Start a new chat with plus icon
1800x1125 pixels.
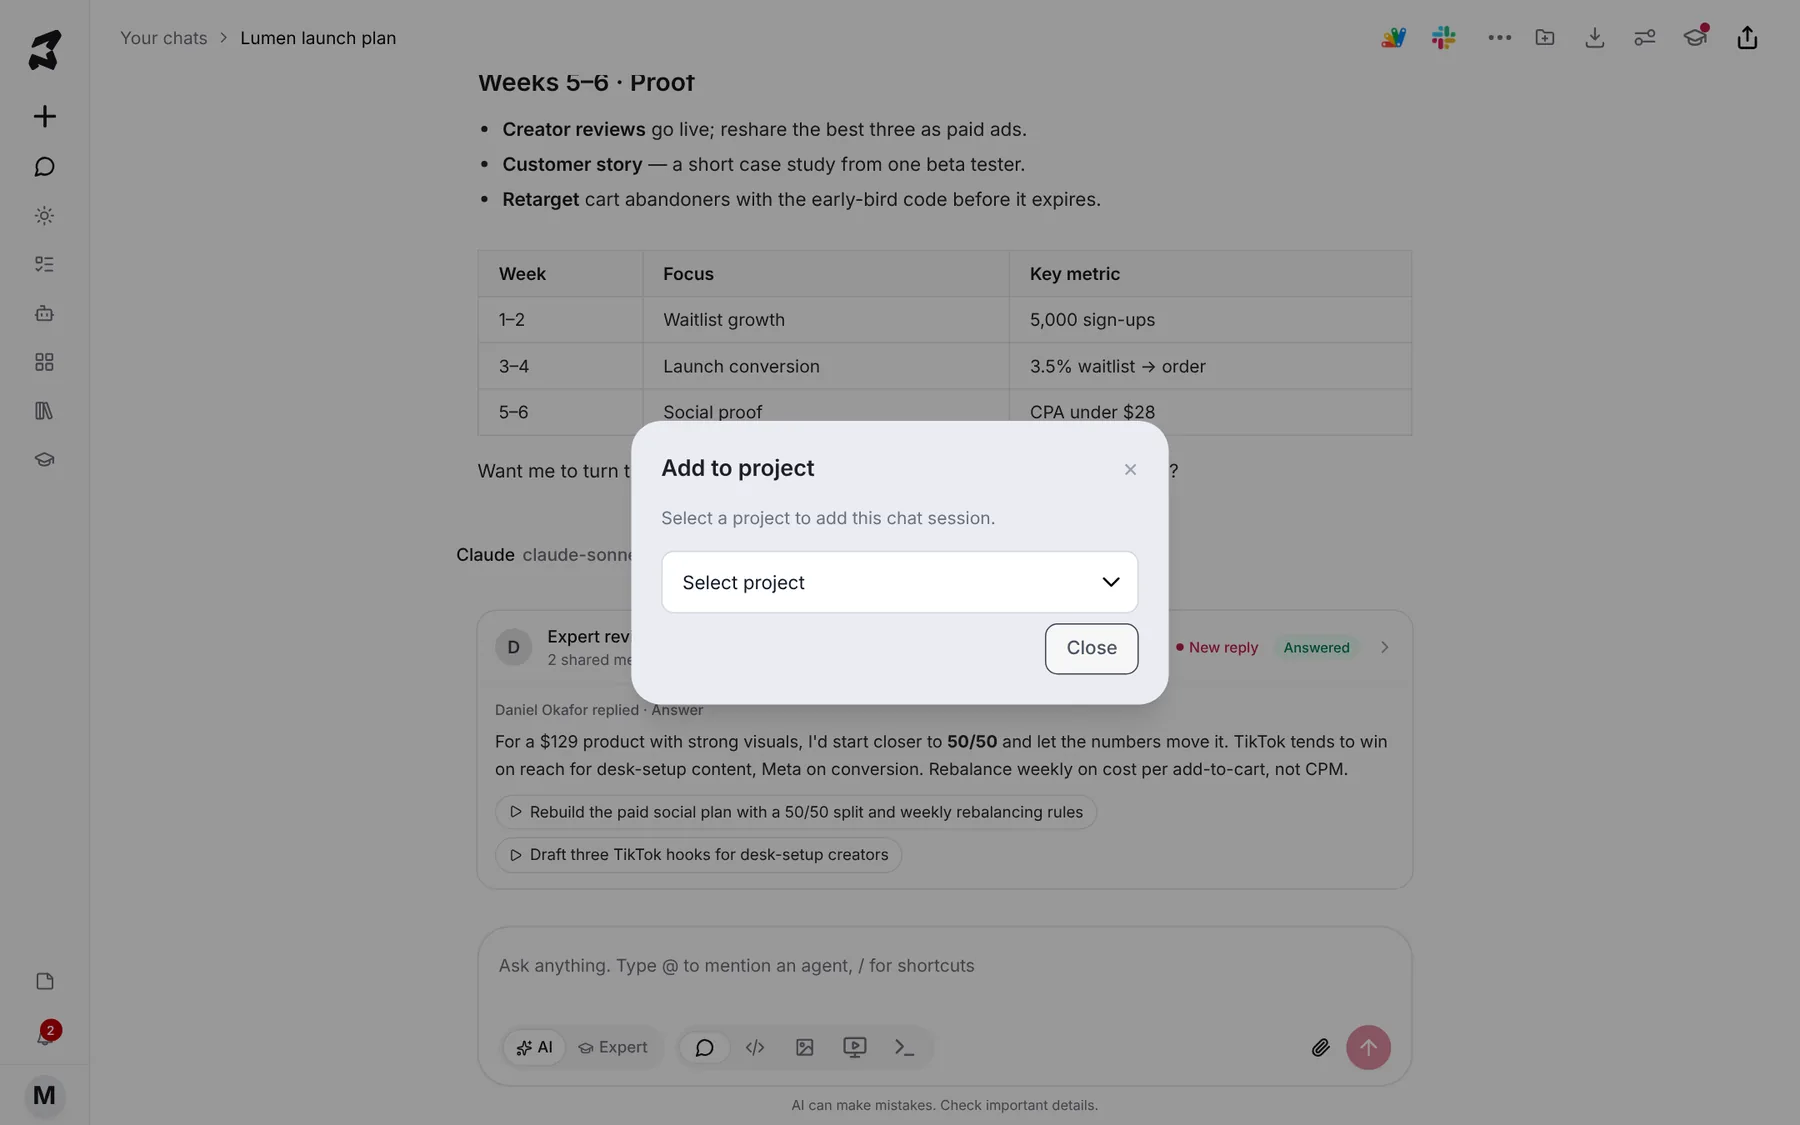click(44, 116)
